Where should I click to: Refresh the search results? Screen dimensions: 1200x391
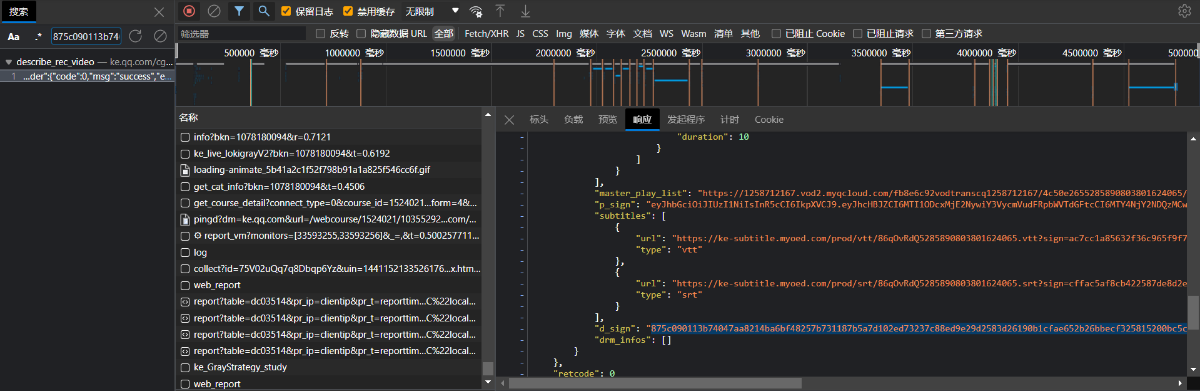click(x=136, y=36)
